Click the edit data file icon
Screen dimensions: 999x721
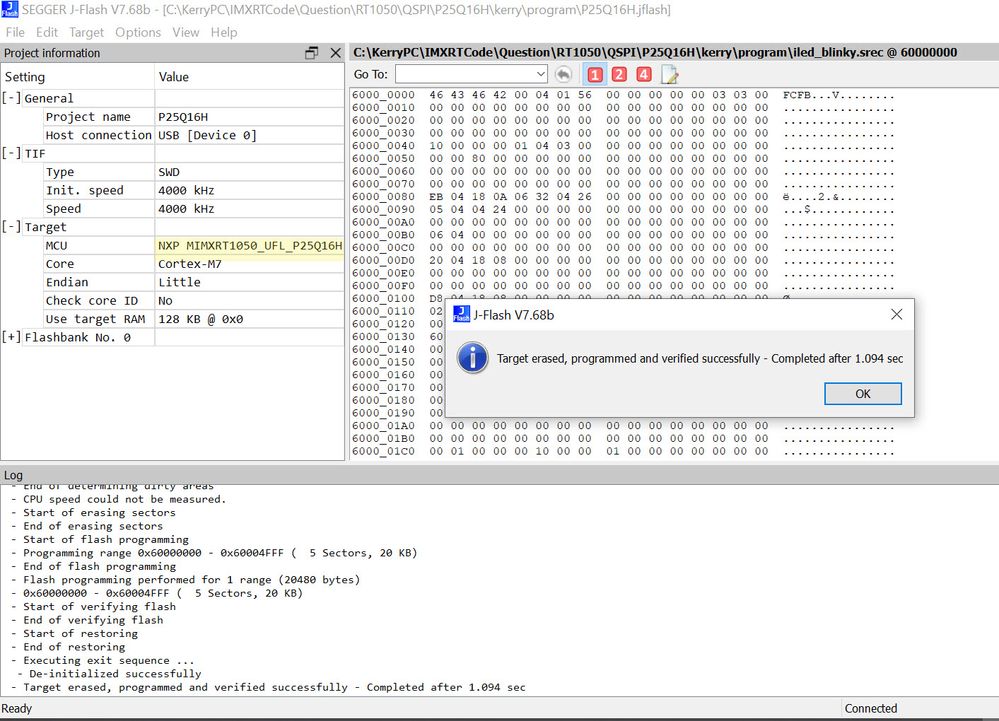click(670, 75)
